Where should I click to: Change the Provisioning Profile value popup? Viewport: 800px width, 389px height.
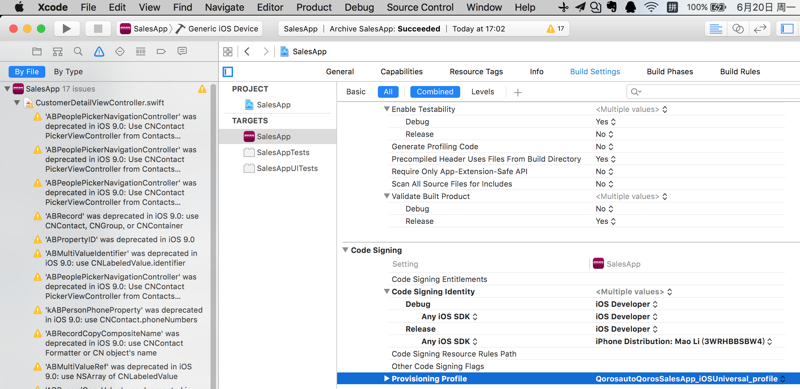coord(690,379)
